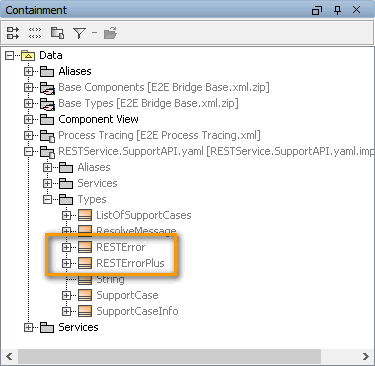Click the RESTError class icon
This screenshot has width=375, height=366.
point(85,247)
